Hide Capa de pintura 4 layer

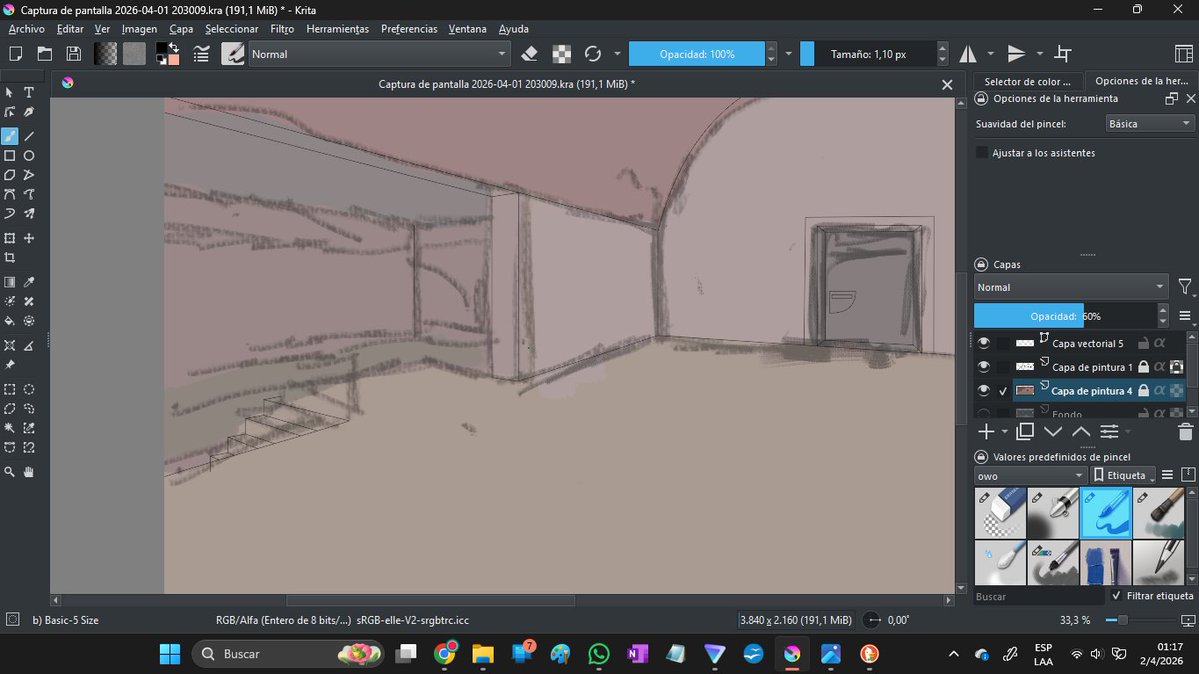[983, 390]
